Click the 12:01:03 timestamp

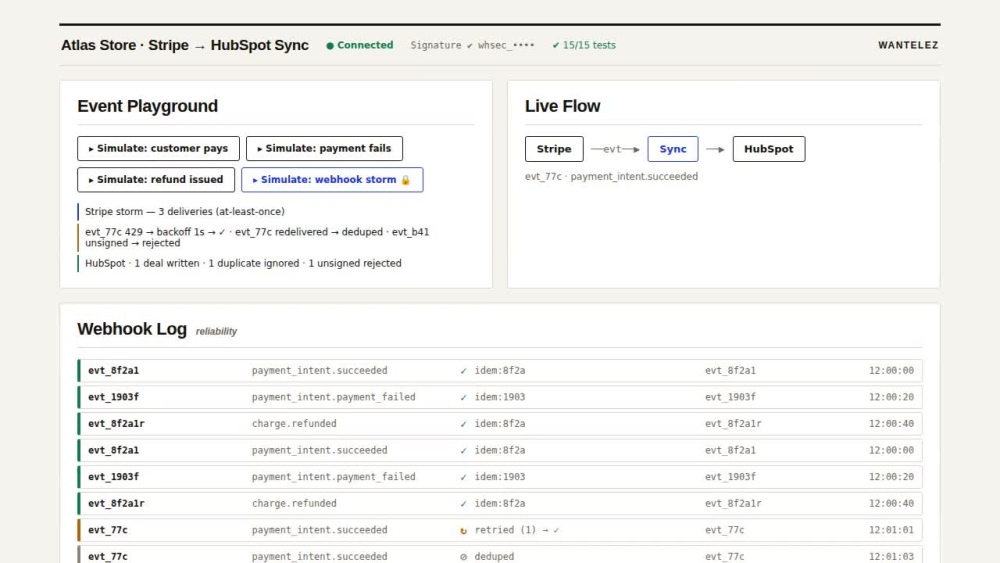point(891,557)
